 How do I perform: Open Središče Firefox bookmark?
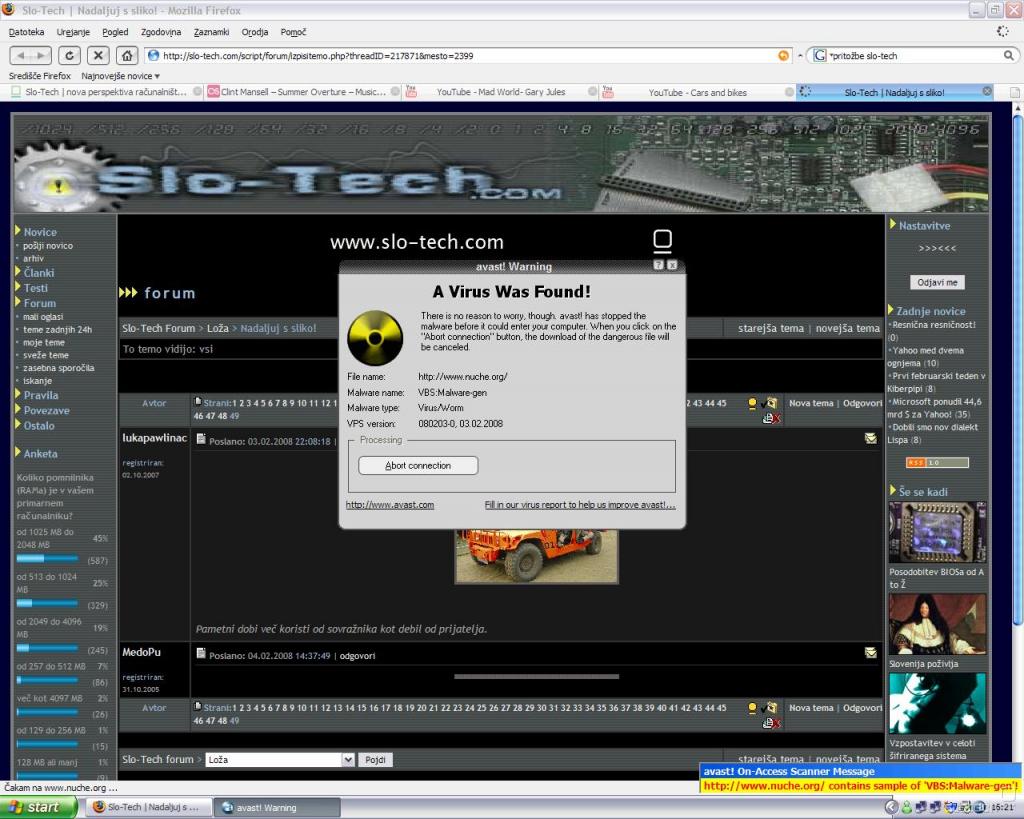pos(40,76)
